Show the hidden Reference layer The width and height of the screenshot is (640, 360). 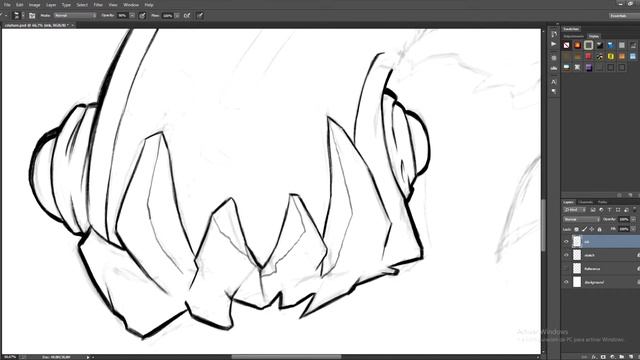[x=566, y=269]
